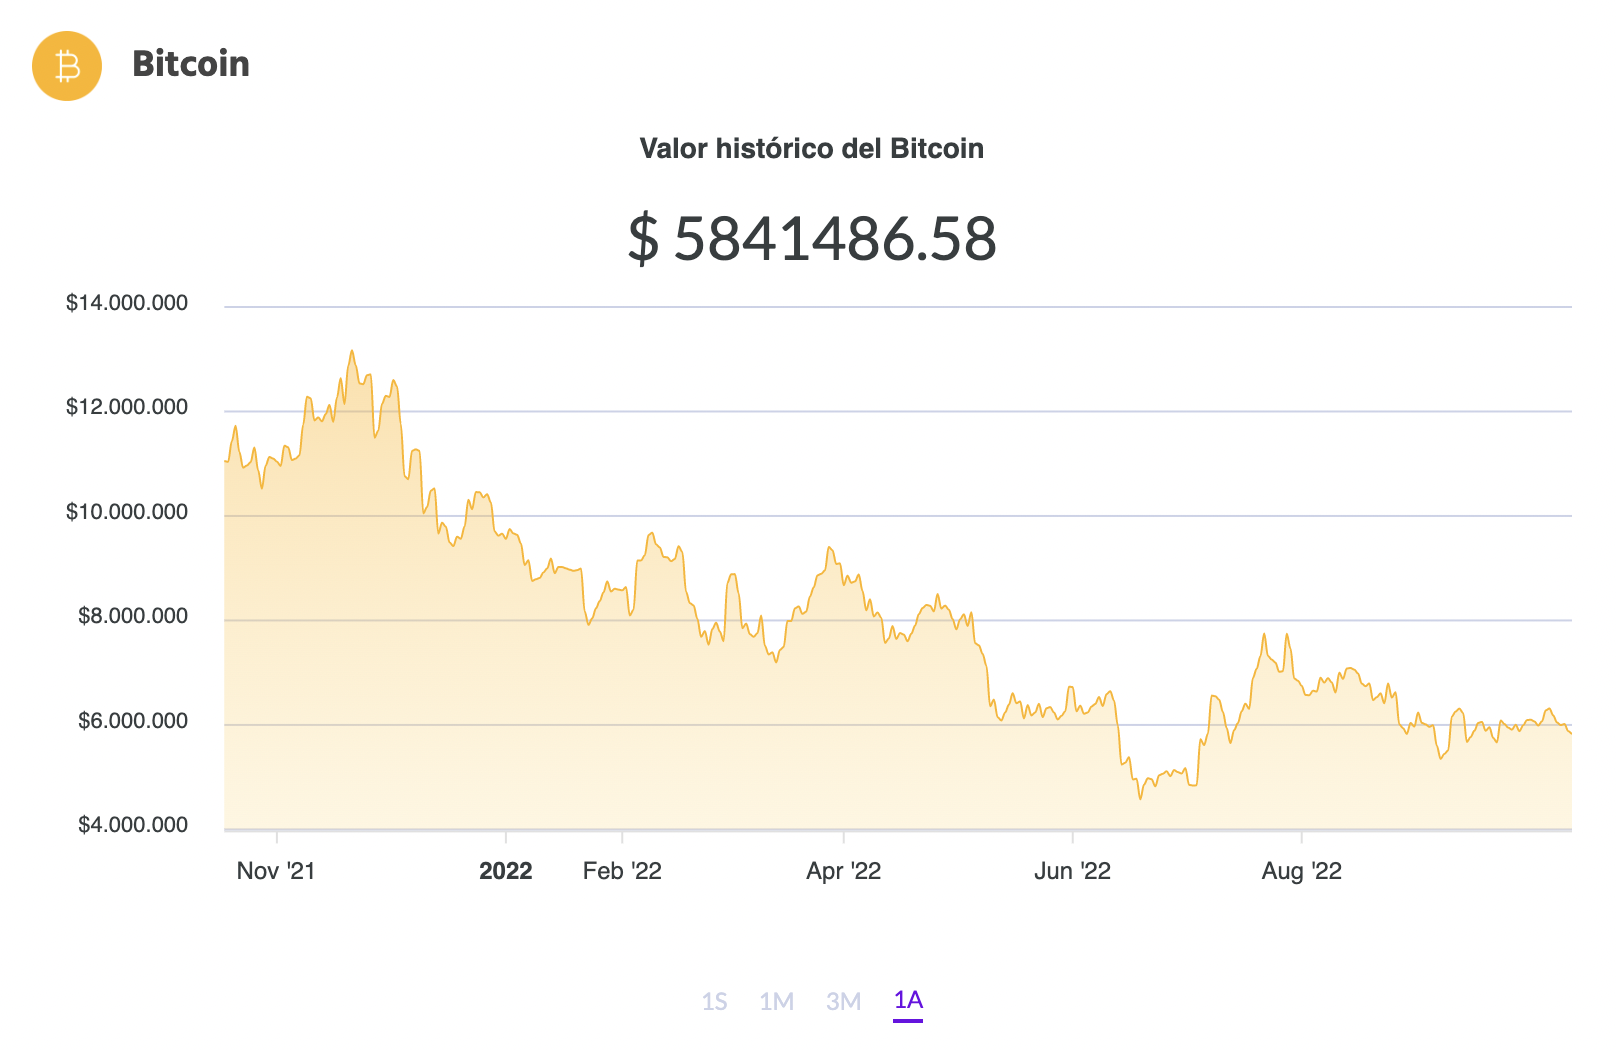Screen dimensions: 1616x1050
Task: Click the $8.000.000 y-axis label
Action: coord(133,616)
